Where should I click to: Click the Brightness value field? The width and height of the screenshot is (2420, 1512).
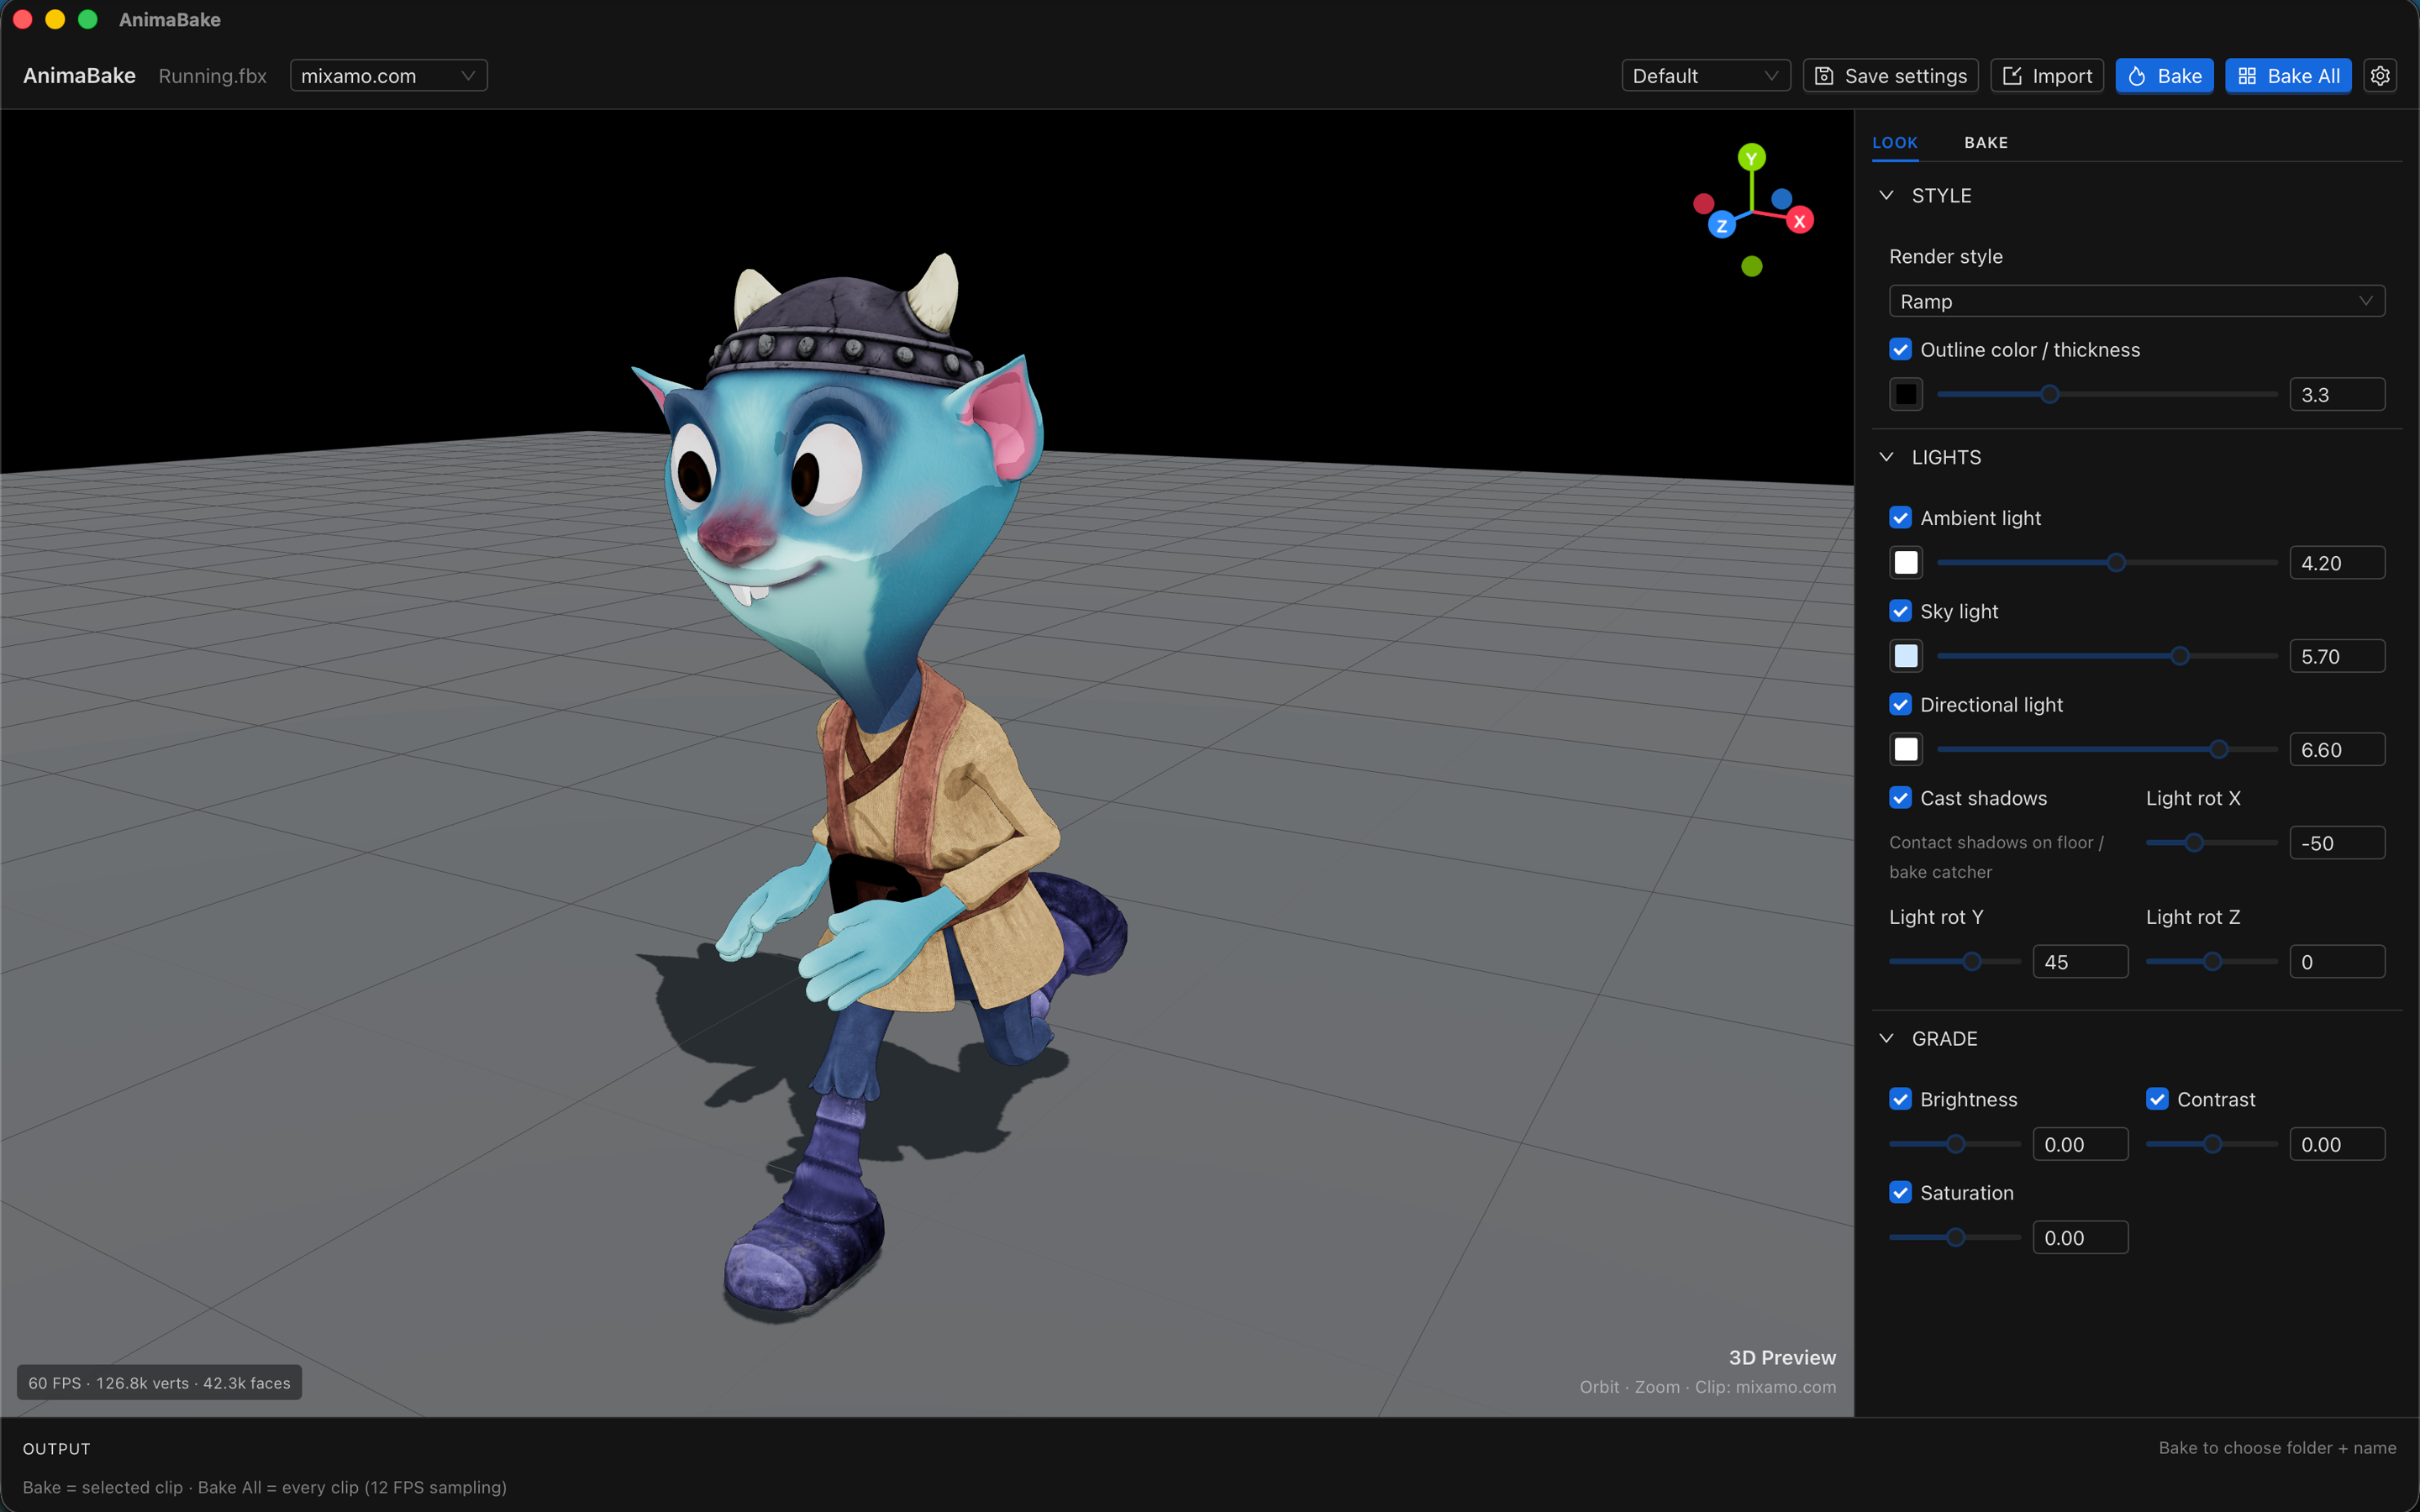click(2080, 1144)
